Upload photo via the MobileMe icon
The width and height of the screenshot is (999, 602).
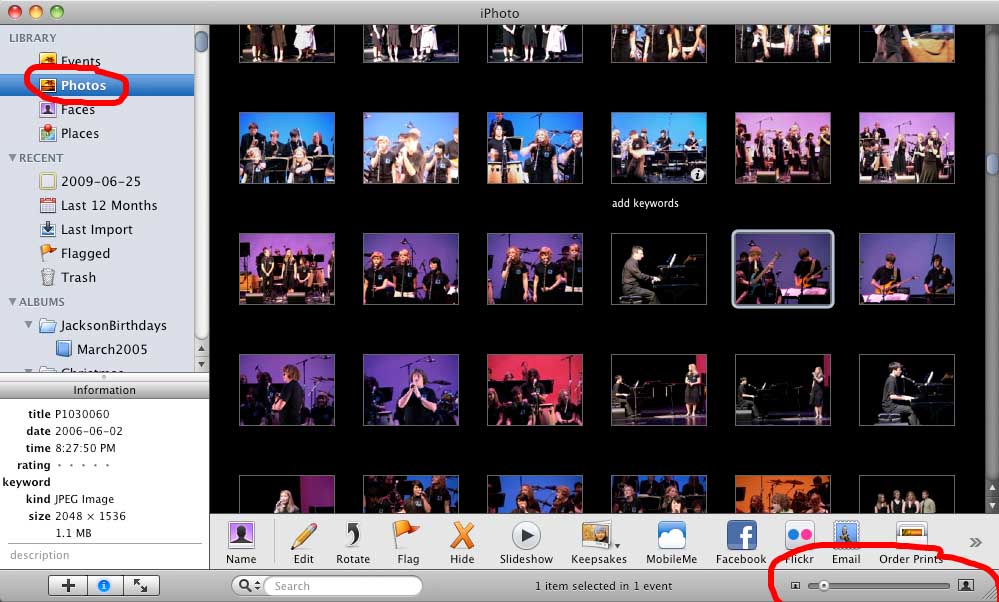point(671,540)
